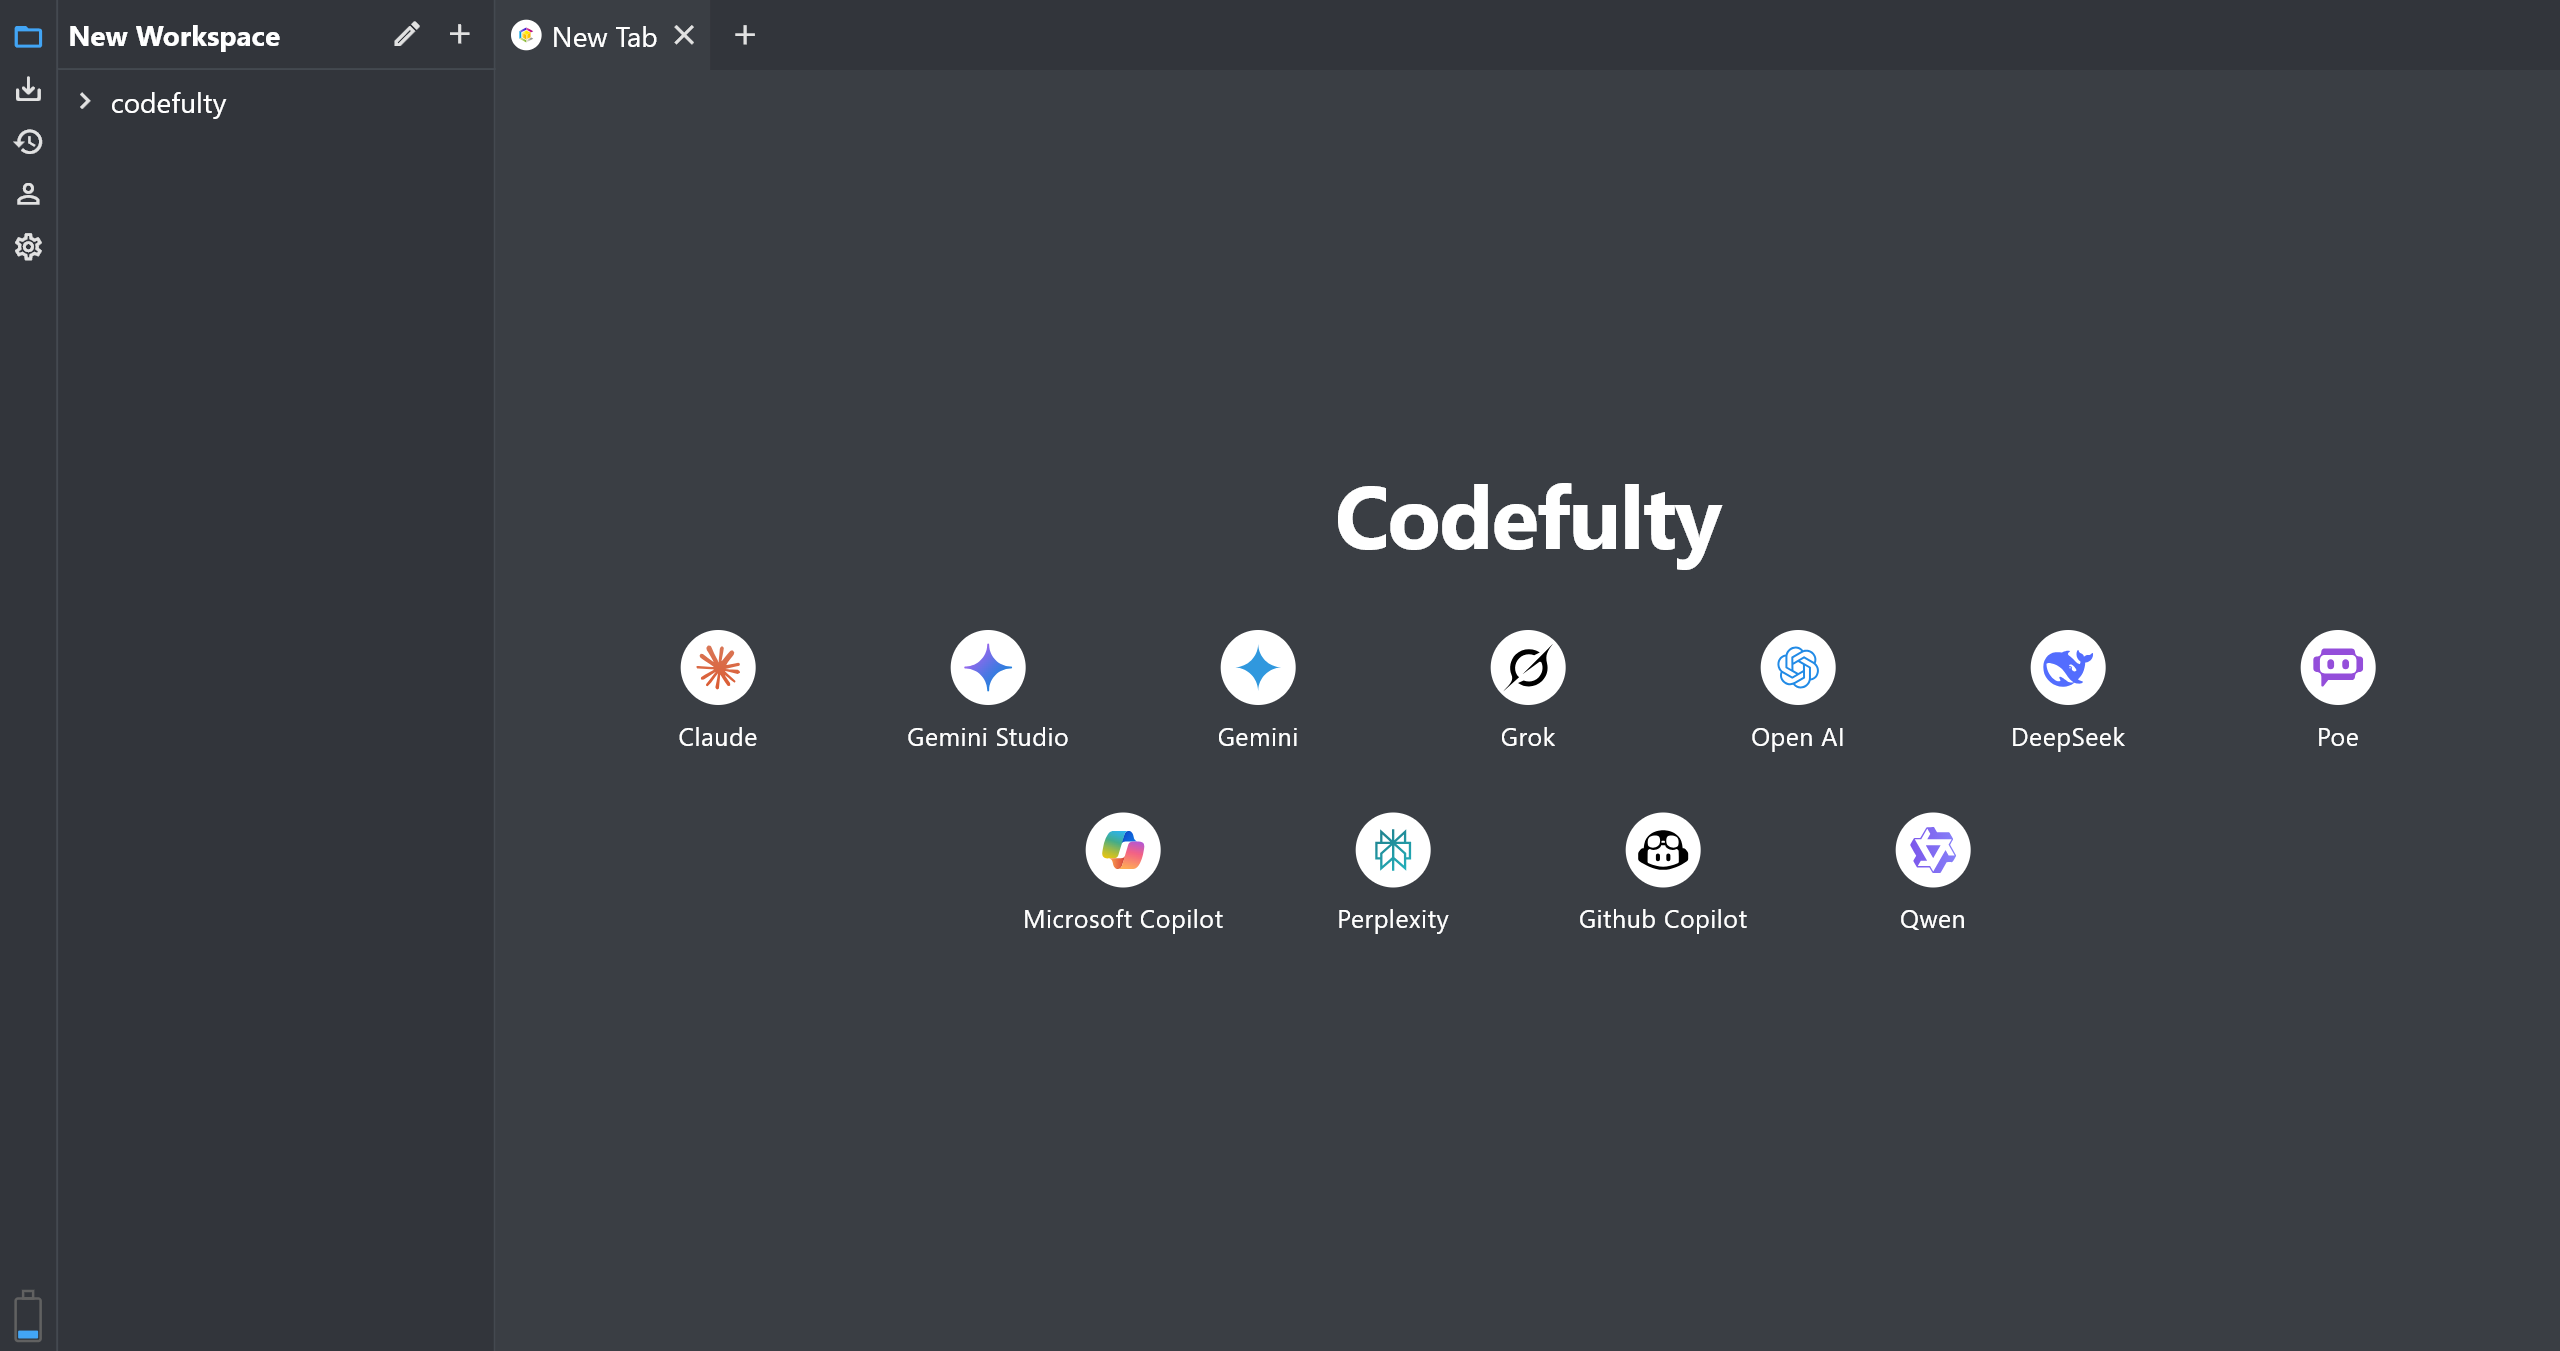Viewport: 2560px width, 1351px height.
Task: Launch Gemini Studio from shortcuts
Action: point(987,667)
